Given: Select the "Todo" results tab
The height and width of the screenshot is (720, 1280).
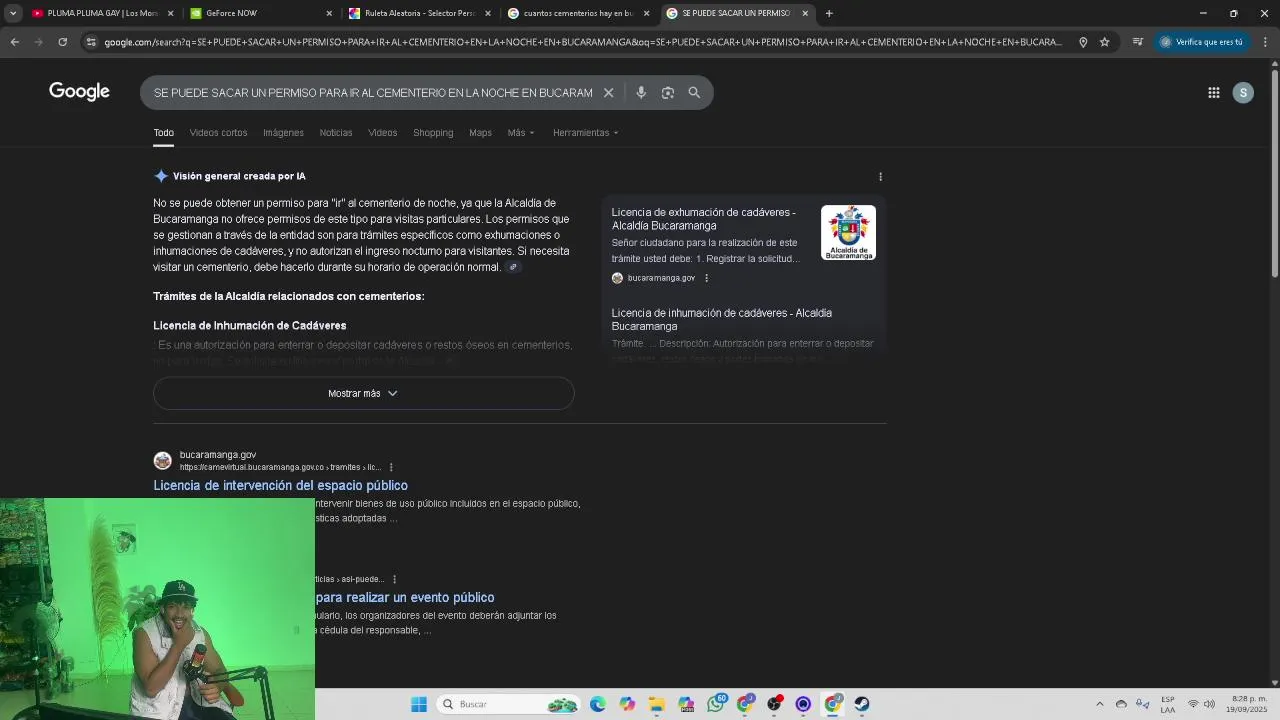Looking at the screenshot, I should [x=163, y=133].
